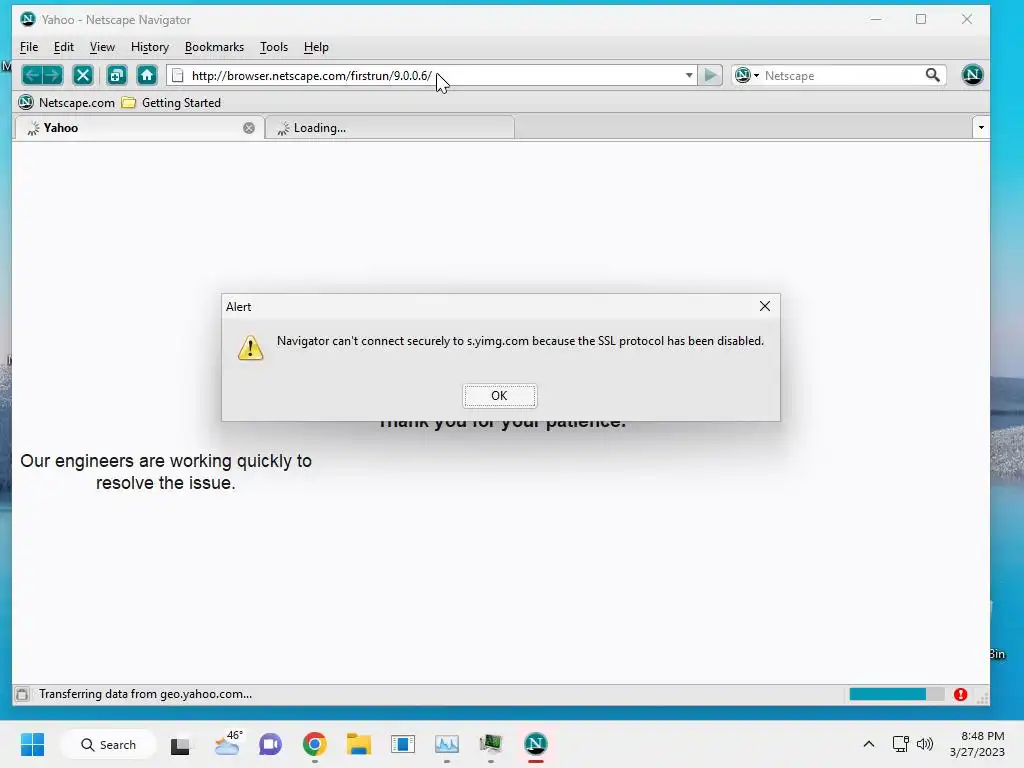Click the volume speaker icon
The height and width of the screenshot is (768, 1024).
[925, 744]
